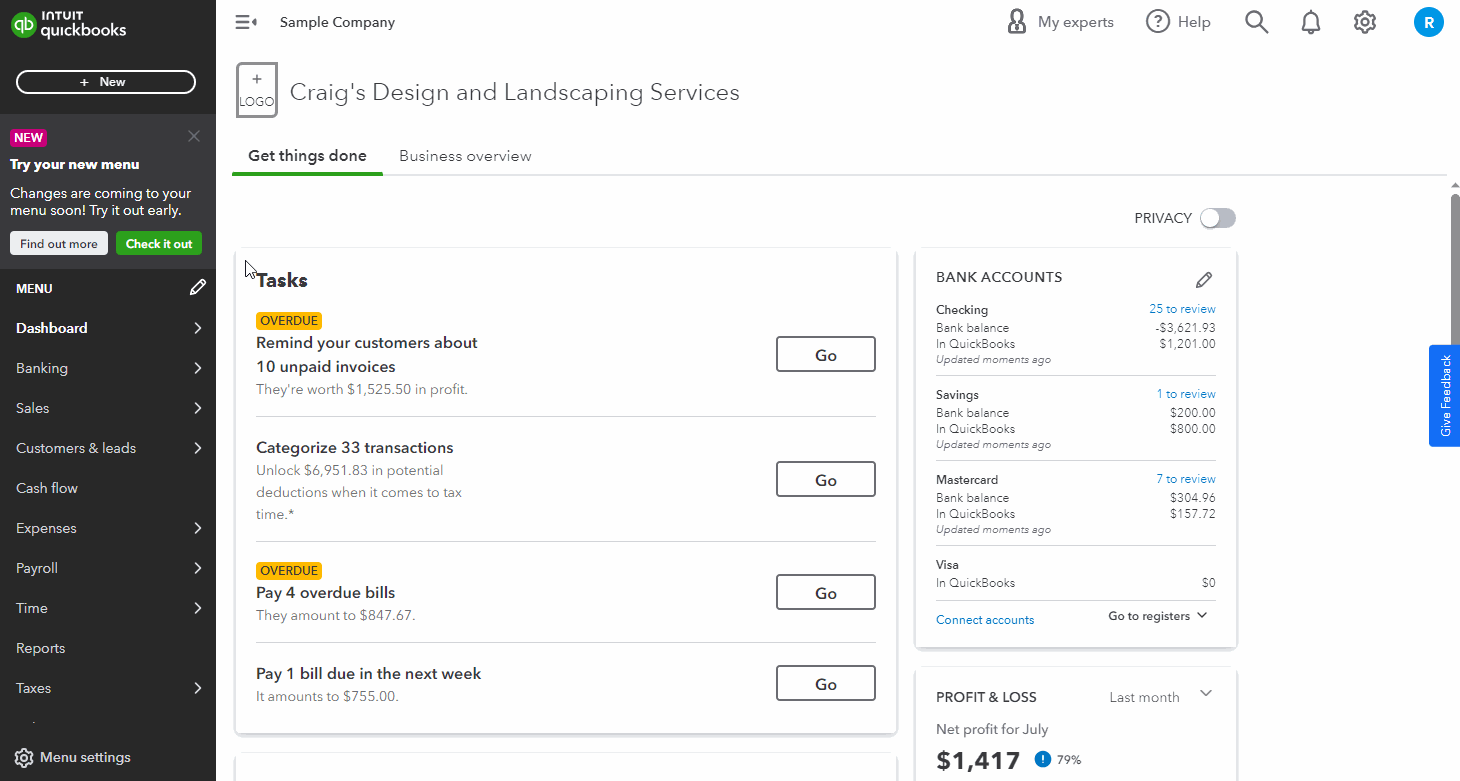Open the My experts person icon

tap(1017, 22)
